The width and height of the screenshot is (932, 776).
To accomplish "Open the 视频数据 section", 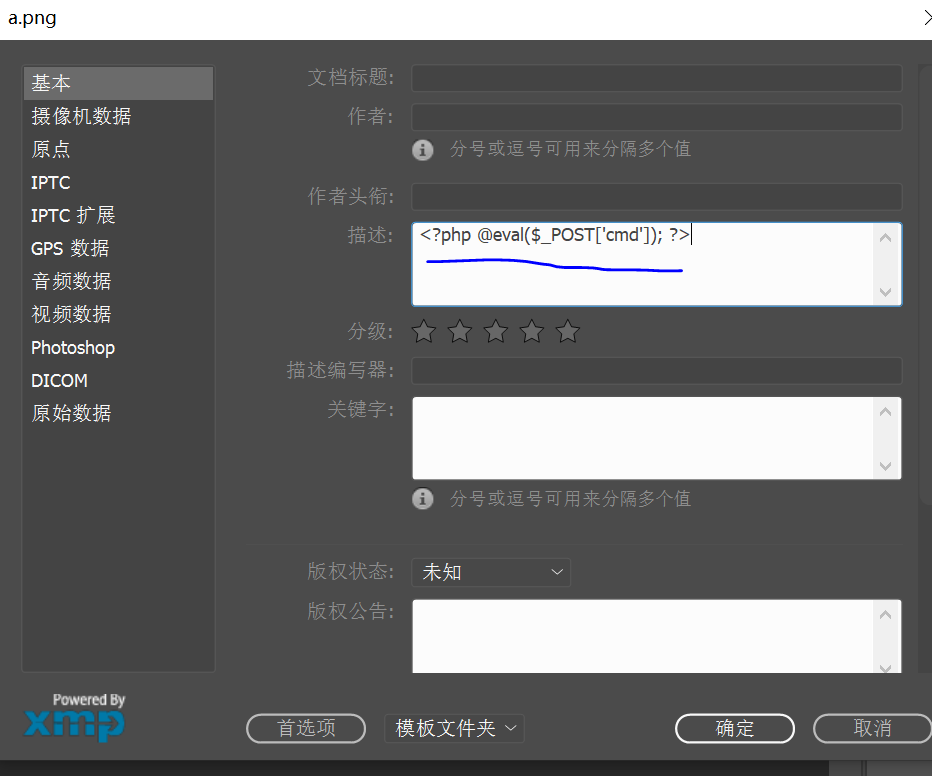I will coord(118,314).
